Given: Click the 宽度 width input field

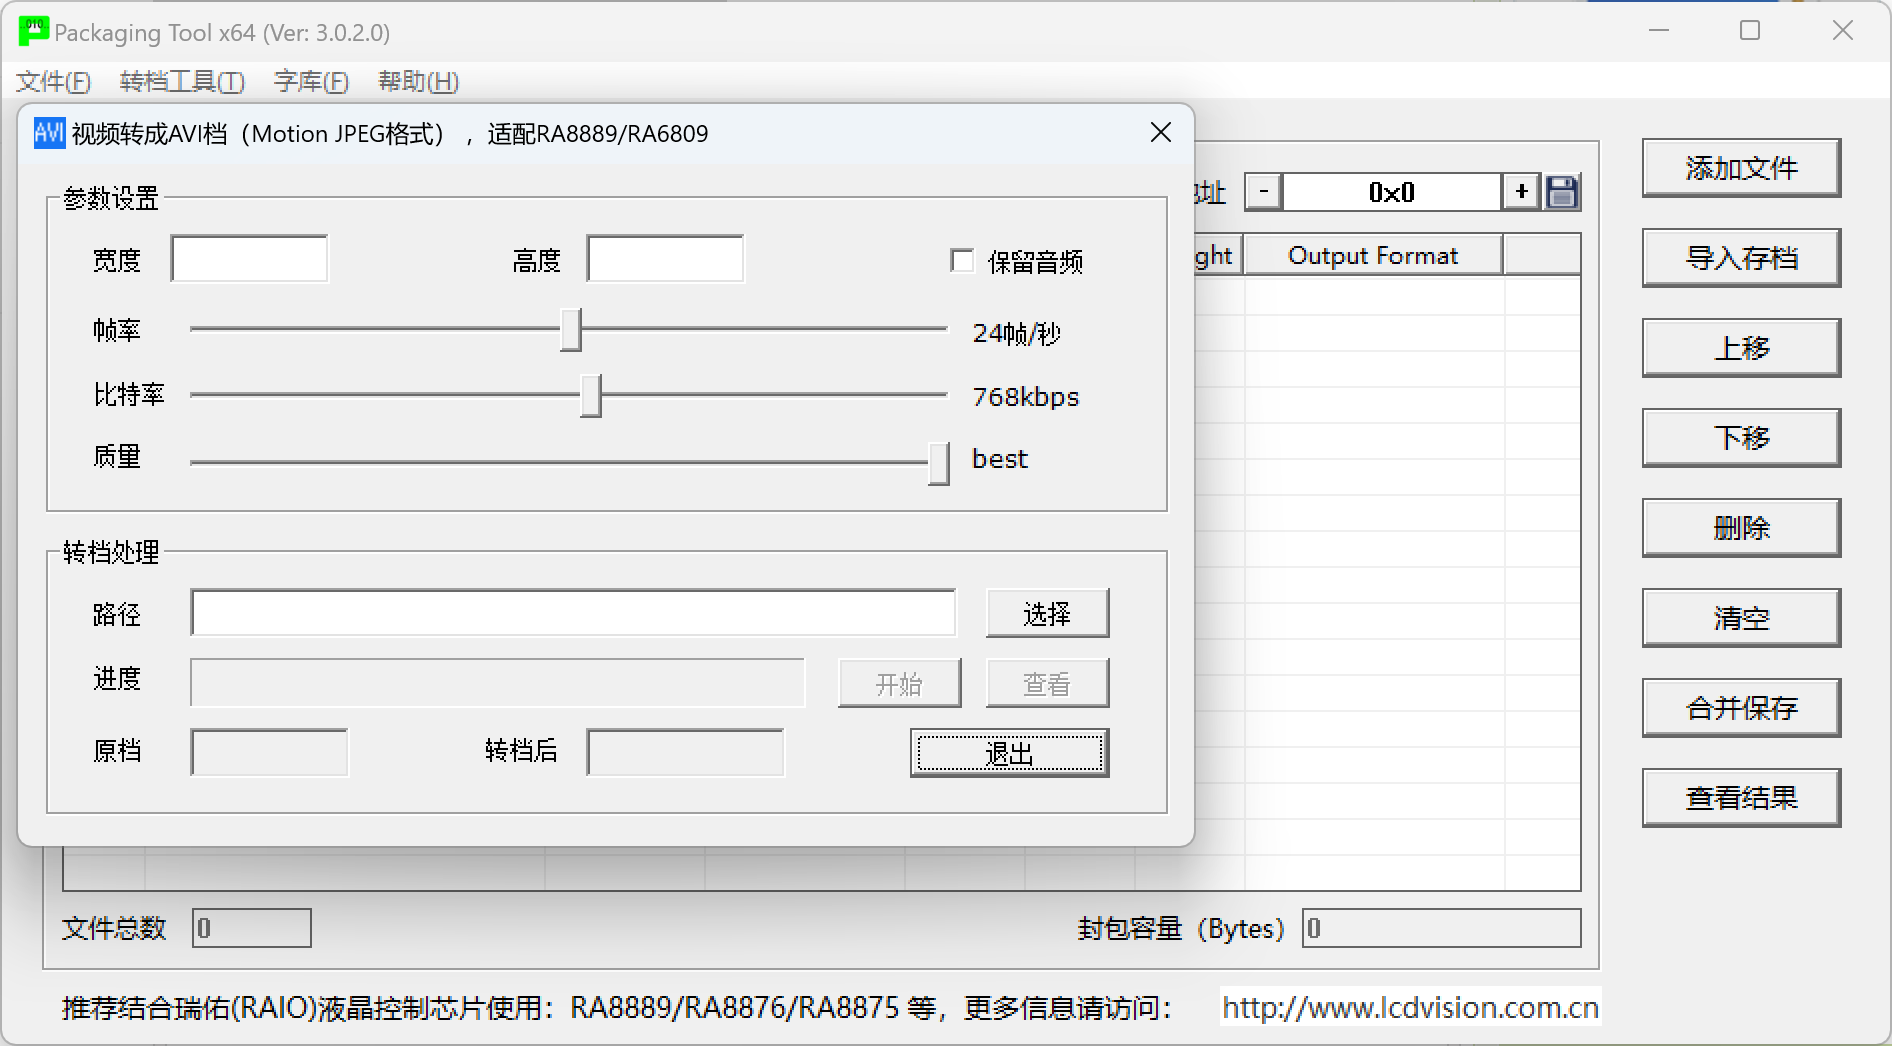Looking at the screenshot, I should click(x=249, y=260).
